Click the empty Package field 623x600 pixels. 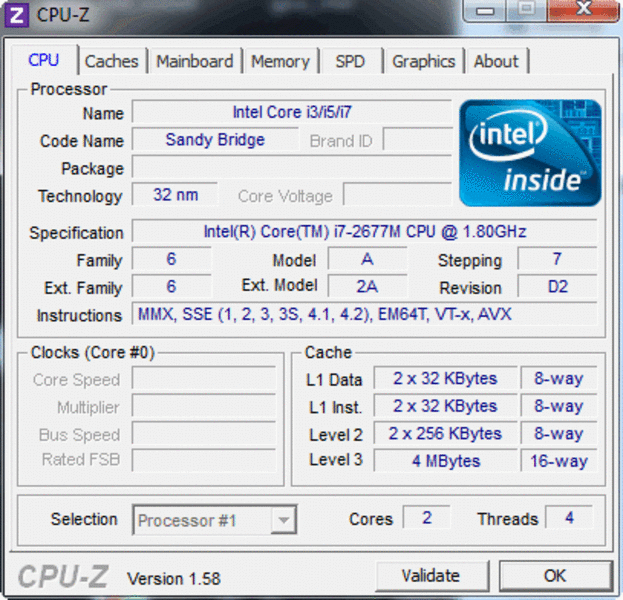coord(292,167)
